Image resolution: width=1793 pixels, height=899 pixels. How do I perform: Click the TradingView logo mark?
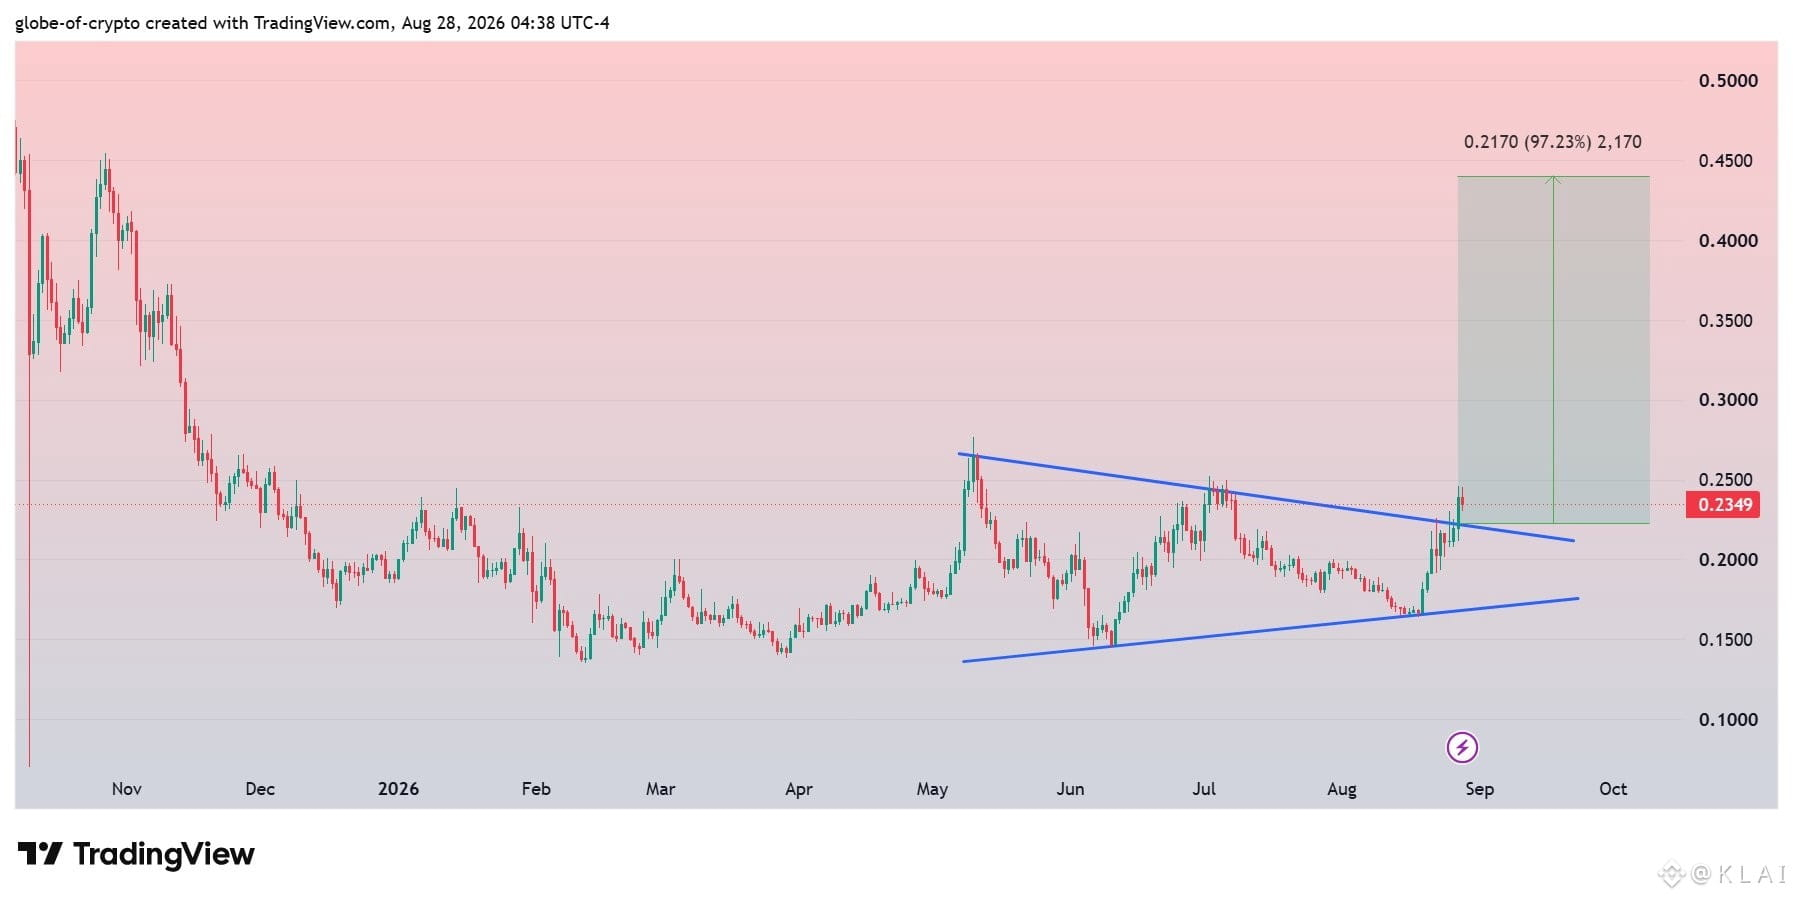[40, 854]
